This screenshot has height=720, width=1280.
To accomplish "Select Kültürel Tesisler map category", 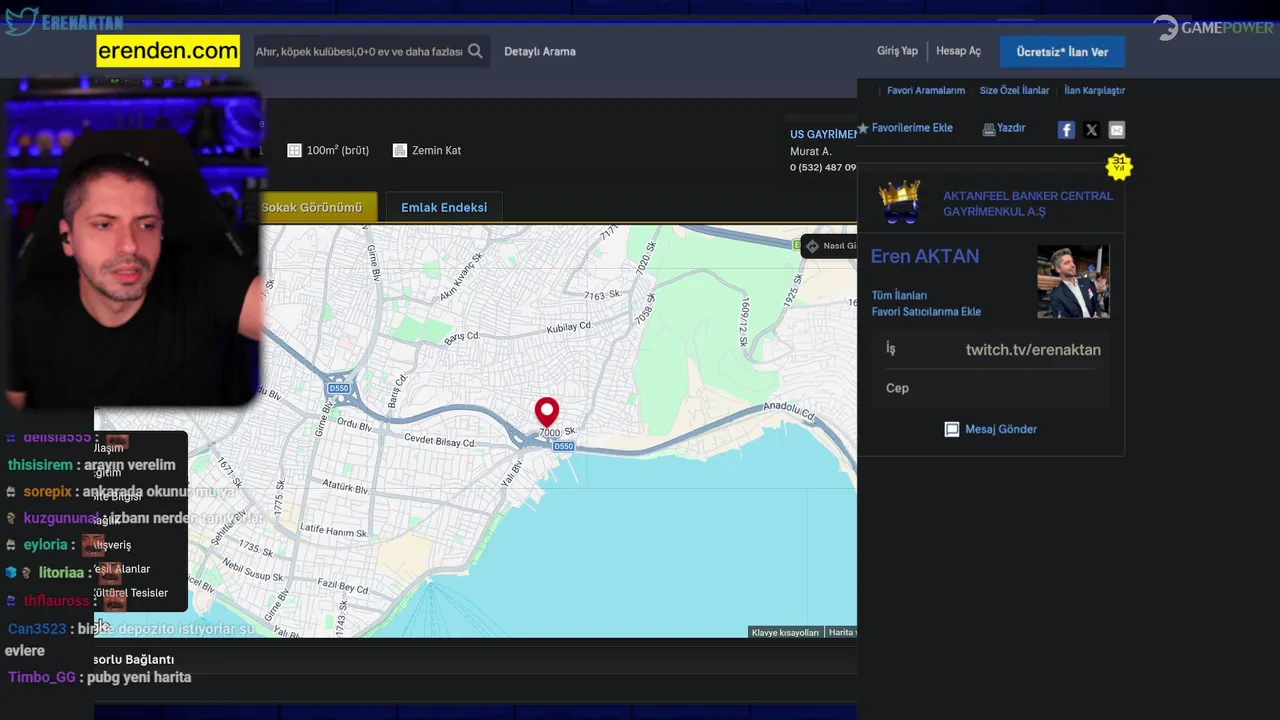I will [x=131, y=593].
